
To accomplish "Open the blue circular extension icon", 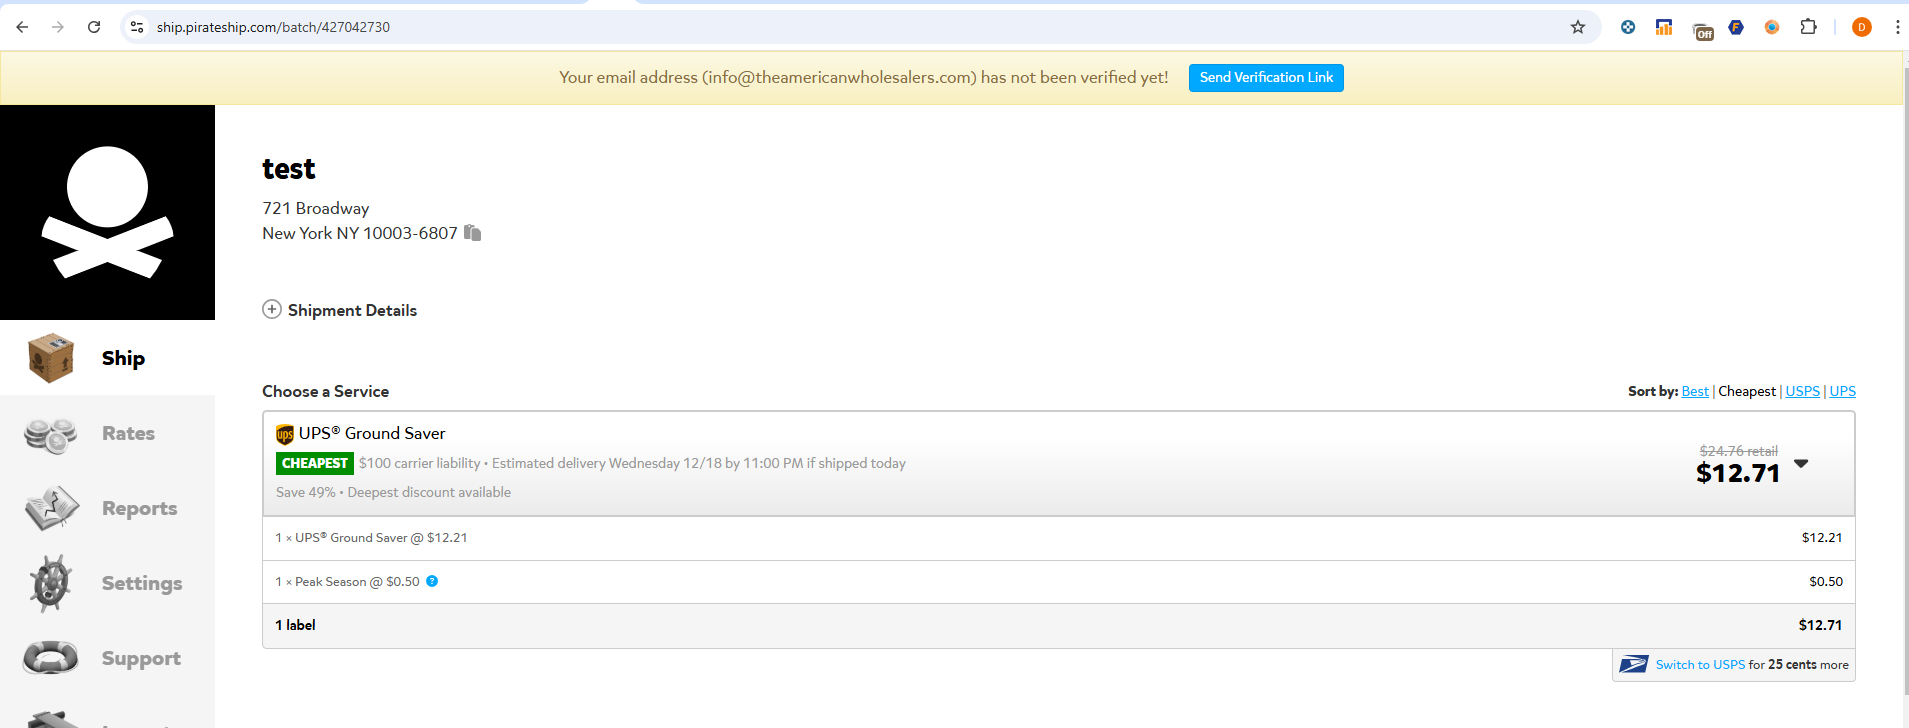I will click(1628, 27).
